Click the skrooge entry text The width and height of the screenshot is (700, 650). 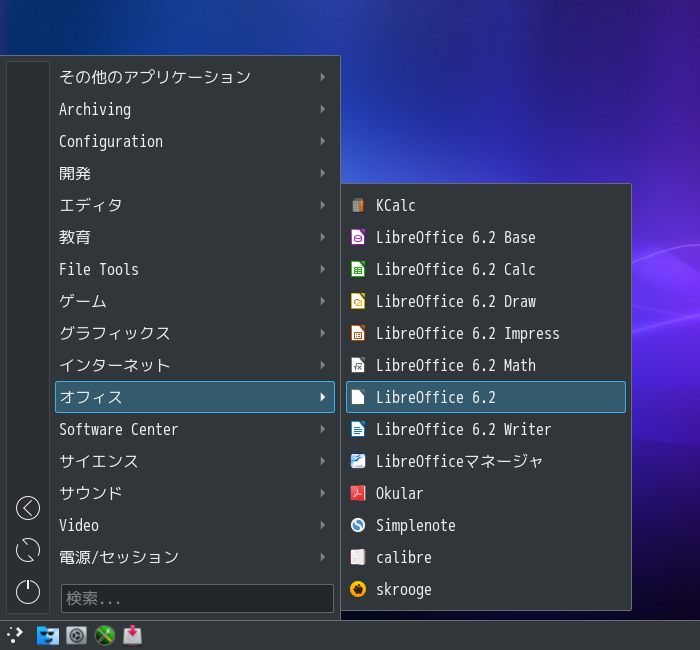coord(404,590)
